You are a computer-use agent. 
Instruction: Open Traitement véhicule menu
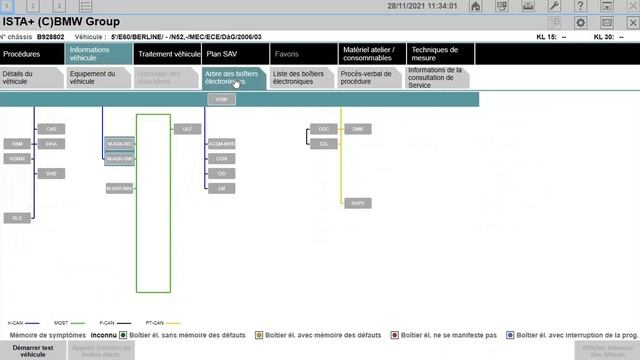click(167, 54)
